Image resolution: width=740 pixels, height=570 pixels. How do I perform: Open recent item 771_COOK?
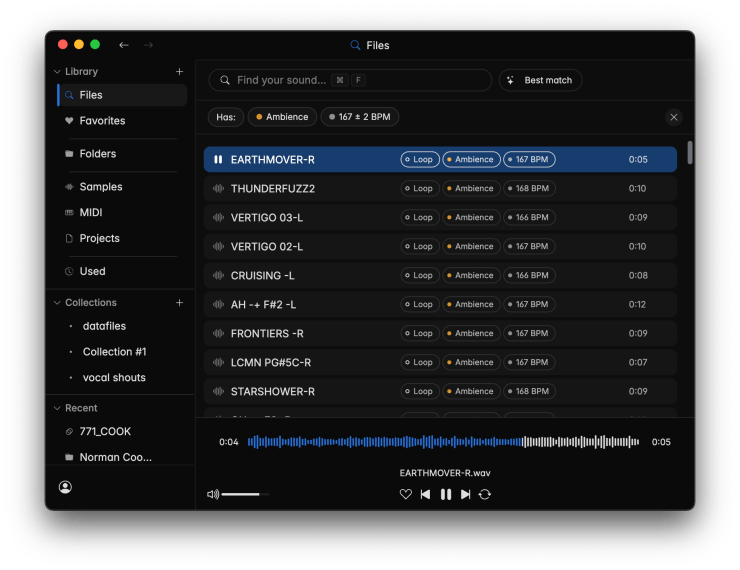(105, 431)
